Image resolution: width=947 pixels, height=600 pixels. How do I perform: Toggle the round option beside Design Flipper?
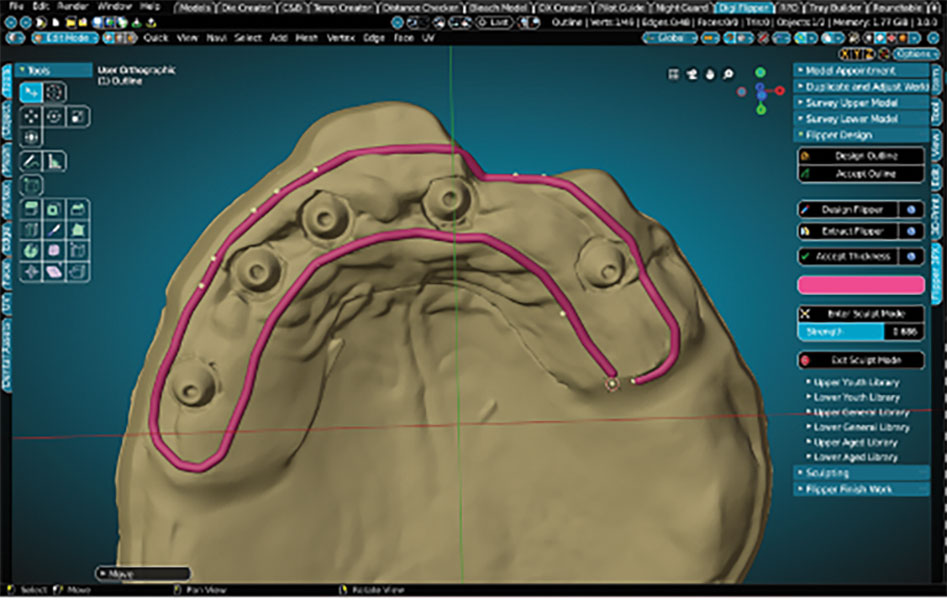tap(912, 210)
